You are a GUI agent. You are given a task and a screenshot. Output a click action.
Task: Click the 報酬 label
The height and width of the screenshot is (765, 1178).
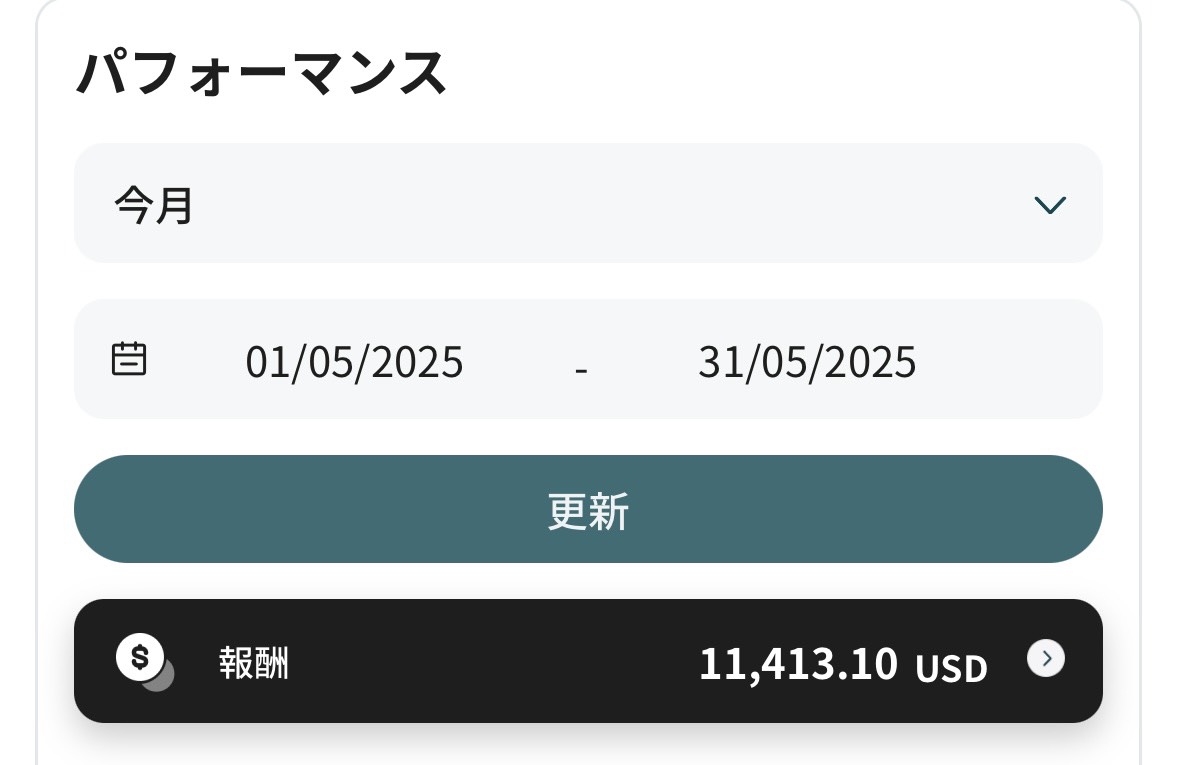tap(254, 663)
